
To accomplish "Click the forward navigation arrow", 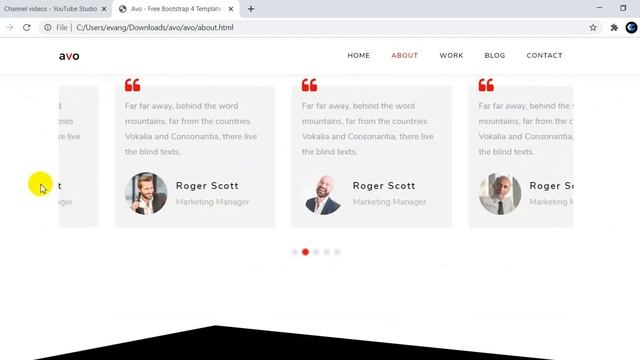I will pyautogui.click(x=10, y=27).
